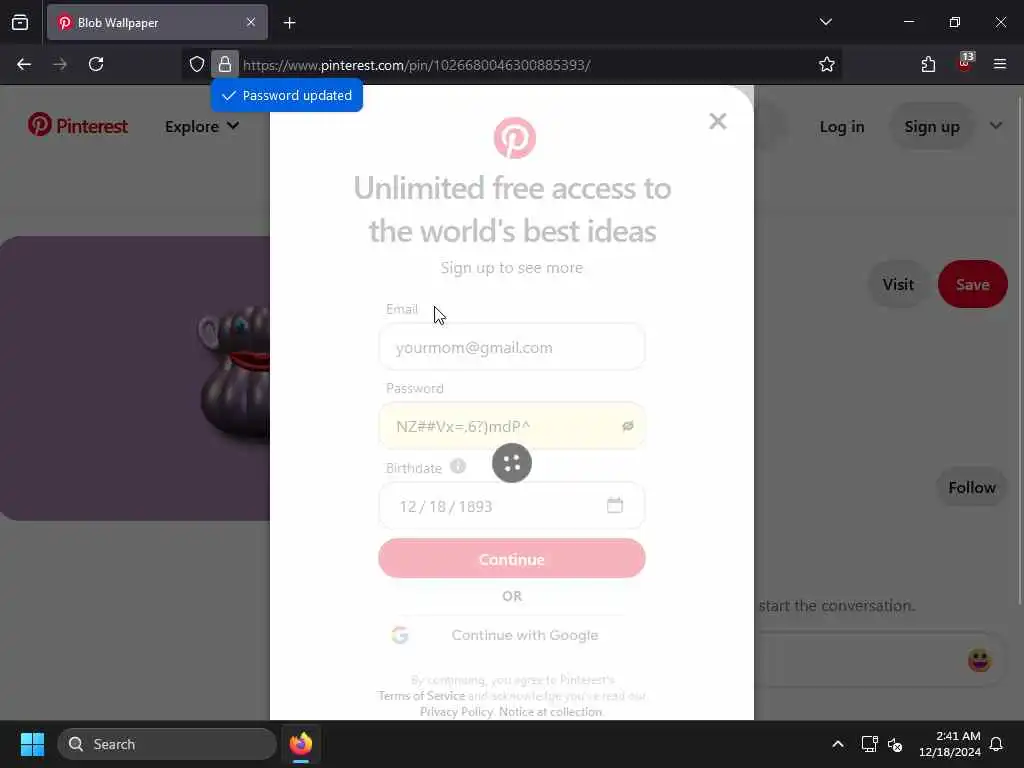Open the emoji picker in comment box
The width and height of the screenshot is (1024, 768).
980,660
